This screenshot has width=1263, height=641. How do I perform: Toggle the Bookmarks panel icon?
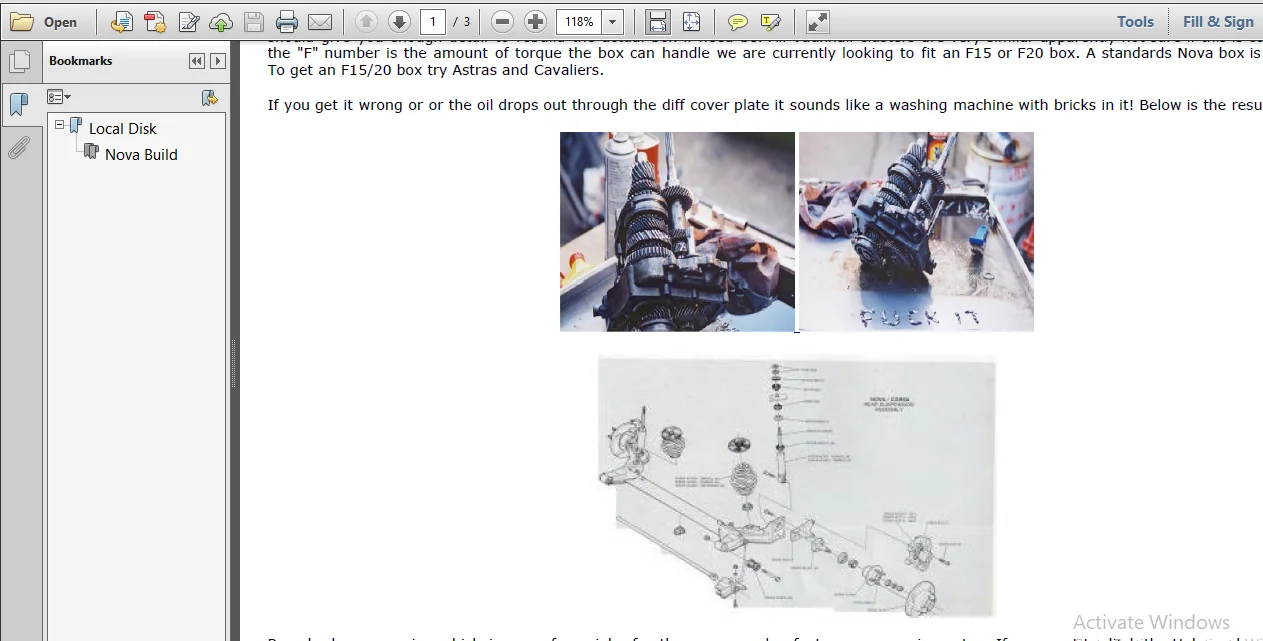[19, 104]
